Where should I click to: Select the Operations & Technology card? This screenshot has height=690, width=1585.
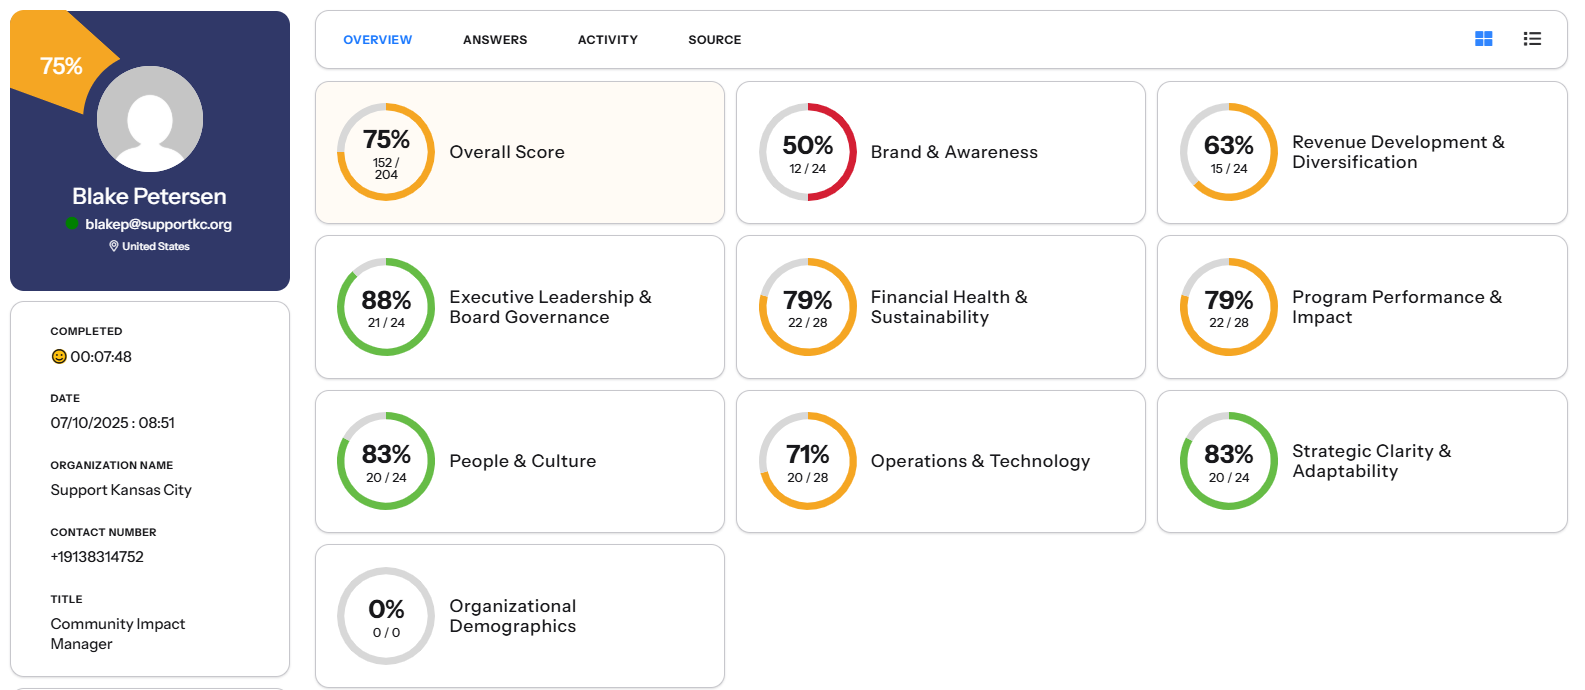click(941, 461)
